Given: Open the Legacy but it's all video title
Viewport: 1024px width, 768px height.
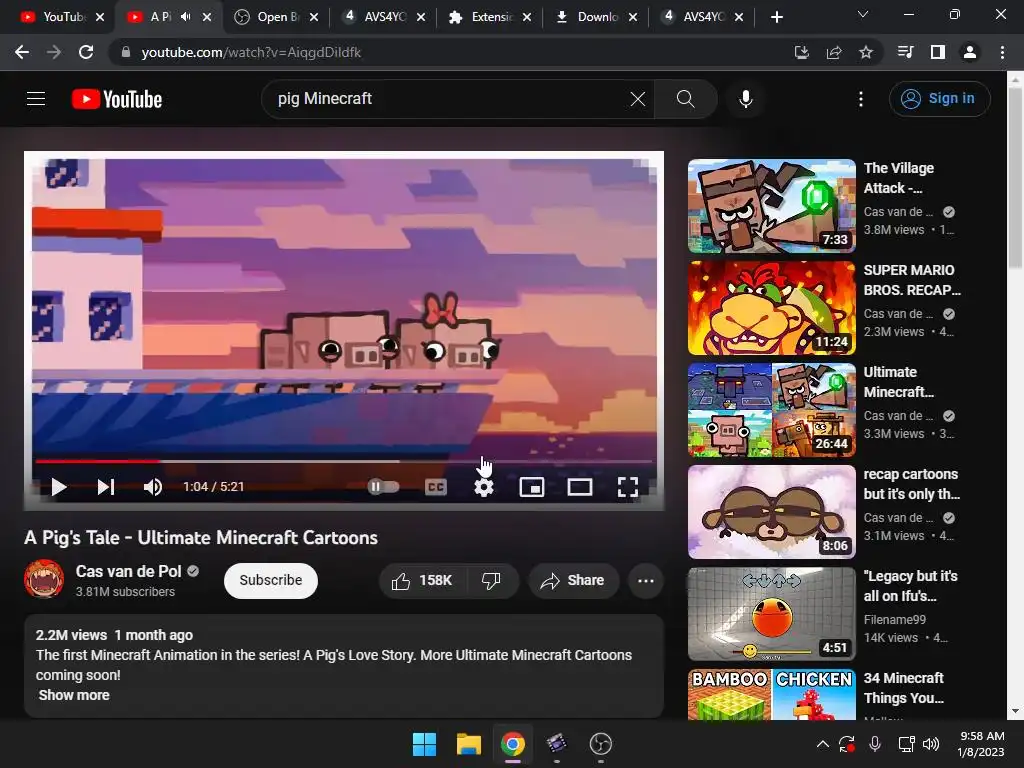Looking at the screenshot, I should point(910,586).
